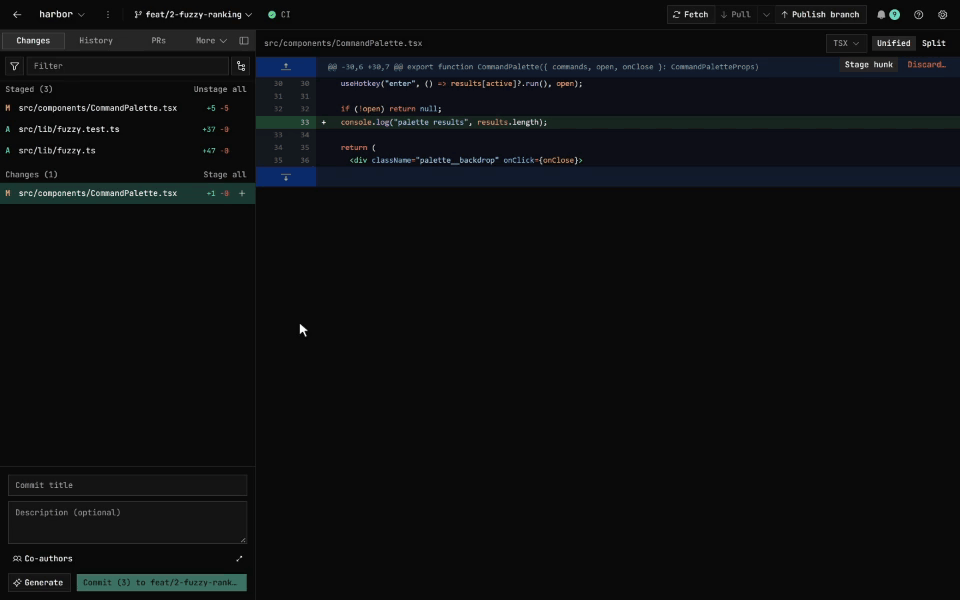Image resolution: width=960 pixels, height=600 pixels.
Task: Click the A status badge of fuzzy.ts
Action: 8,151
